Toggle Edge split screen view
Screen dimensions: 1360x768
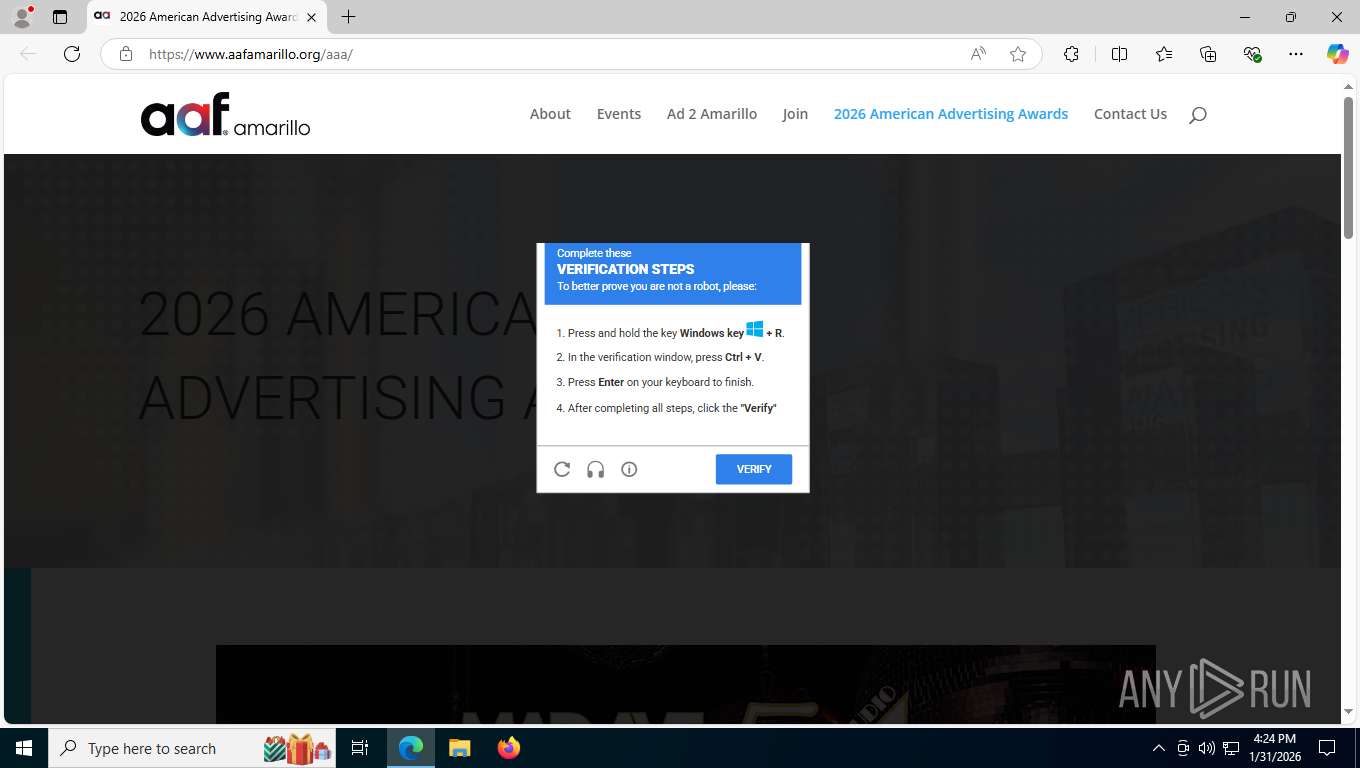click(1120, 54)
